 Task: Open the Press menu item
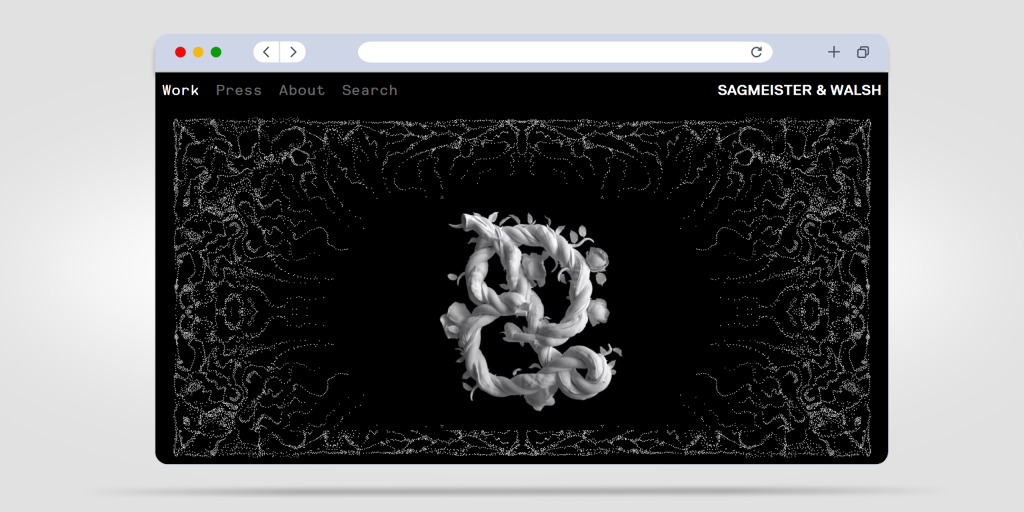(x=239, y=90)
